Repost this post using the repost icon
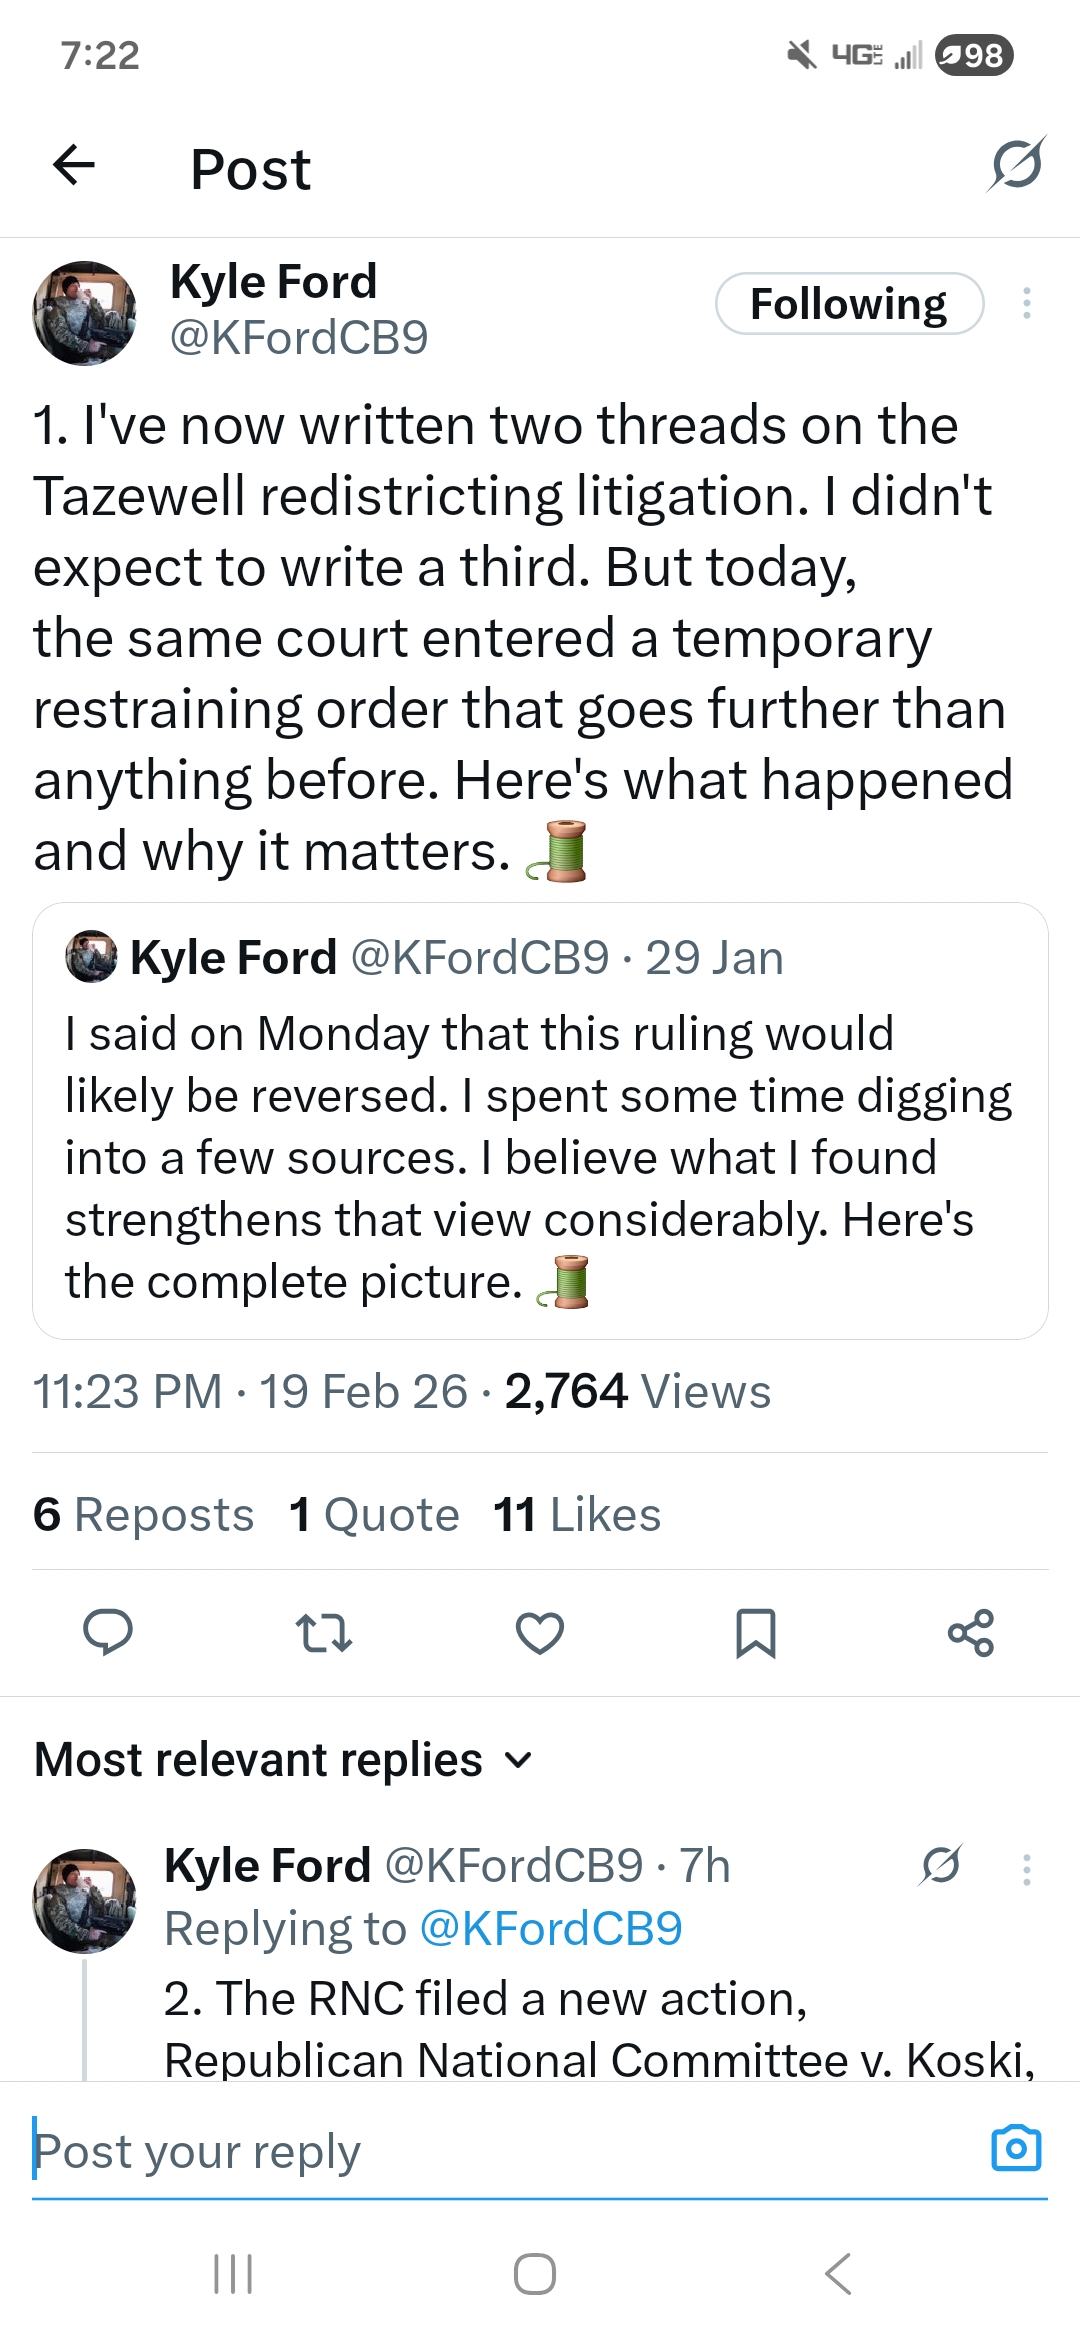 pyautogui.click(x=324, y=1633)
